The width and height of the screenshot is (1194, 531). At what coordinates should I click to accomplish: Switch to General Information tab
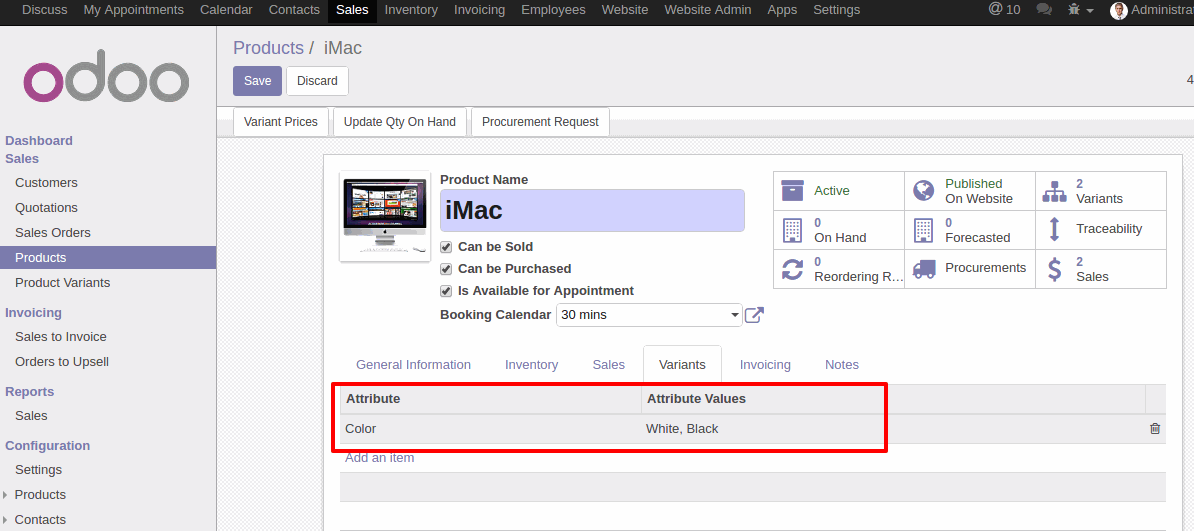(x=413, y=365)
